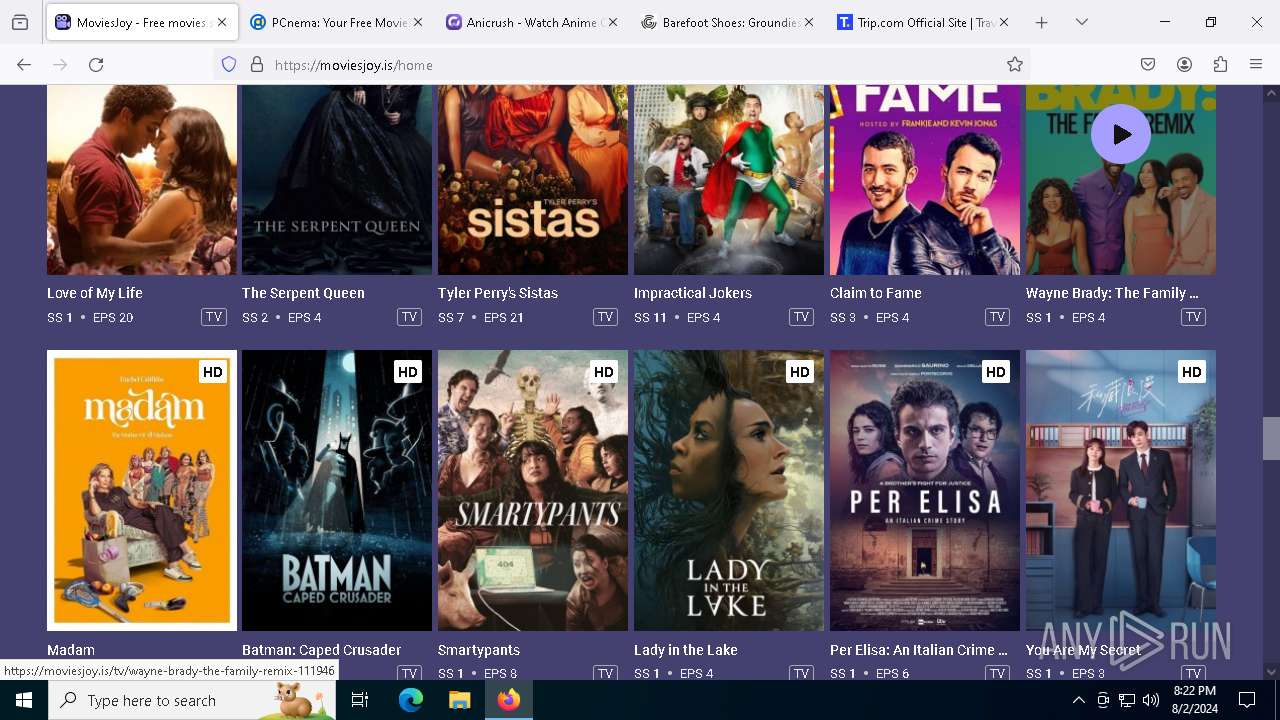Switch to the PCnema tab

(x=336, y=22)
